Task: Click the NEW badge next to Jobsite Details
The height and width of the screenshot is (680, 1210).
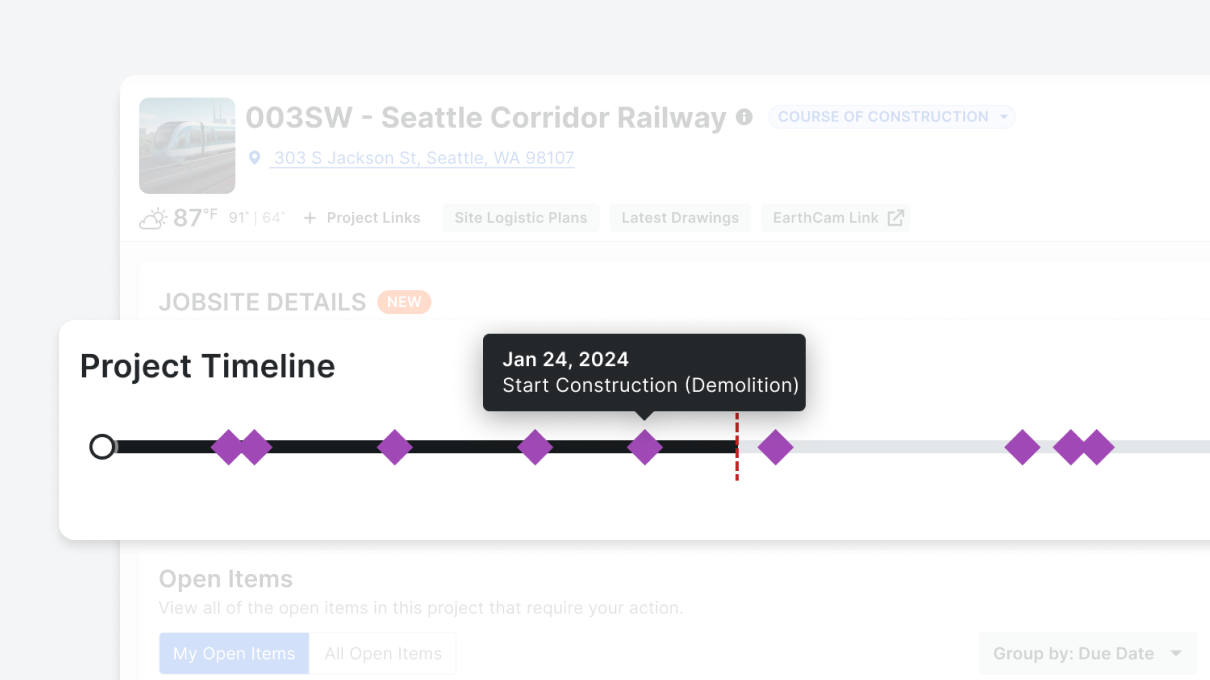Action: click(404, 301)
